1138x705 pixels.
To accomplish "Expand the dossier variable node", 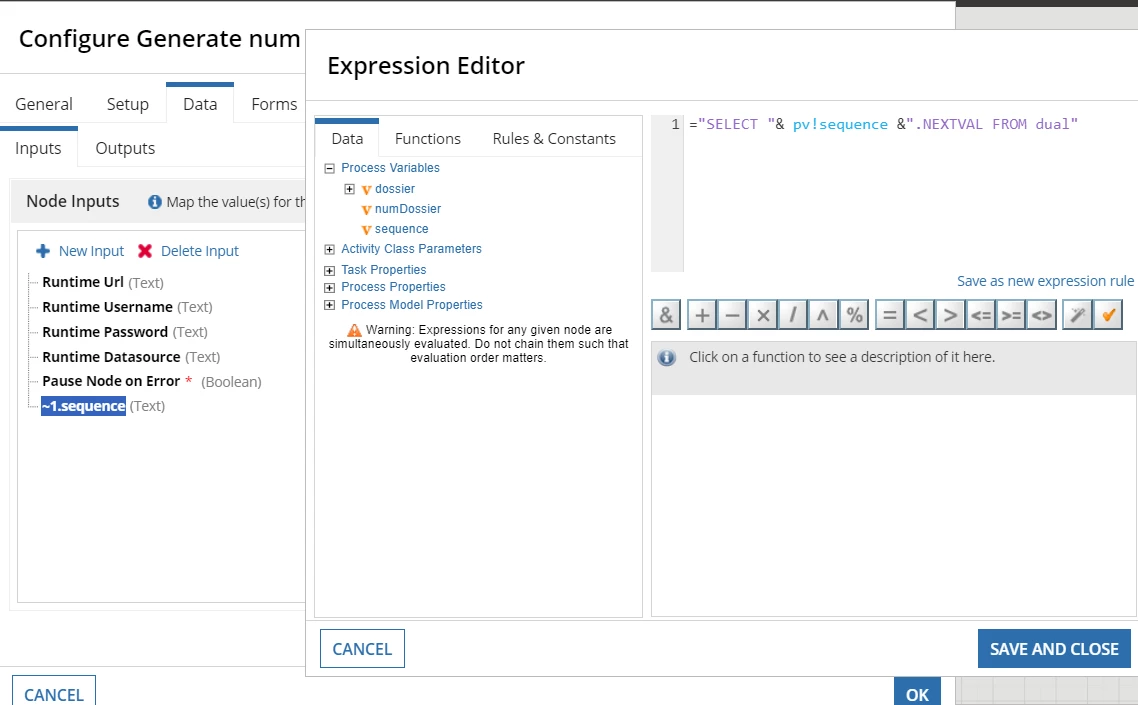I will (x=349, y=189).
